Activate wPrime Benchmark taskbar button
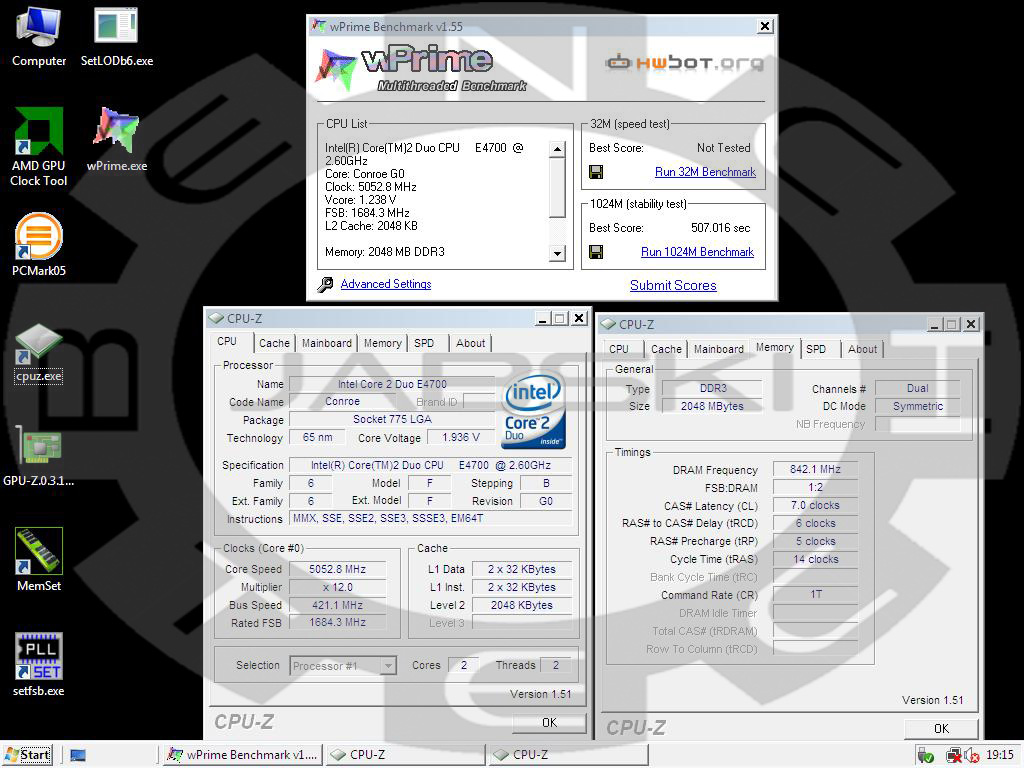The width and height of the screenshot is (1024, 768). [x=242, y=755]
